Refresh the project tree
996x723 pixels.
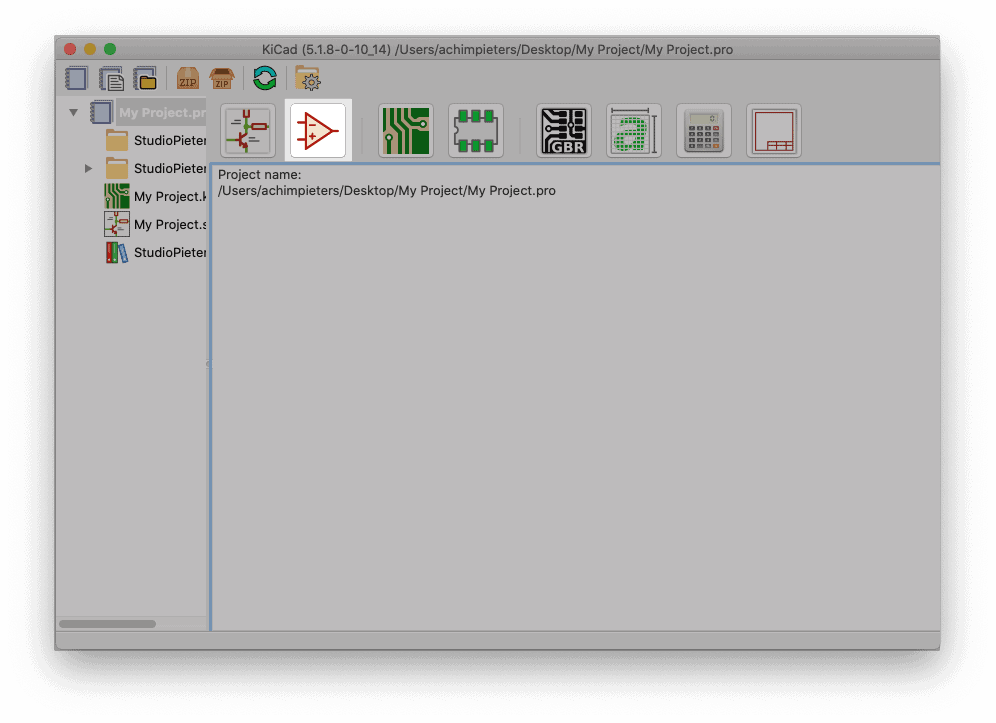pyautogui.click(x=265, y=79)
